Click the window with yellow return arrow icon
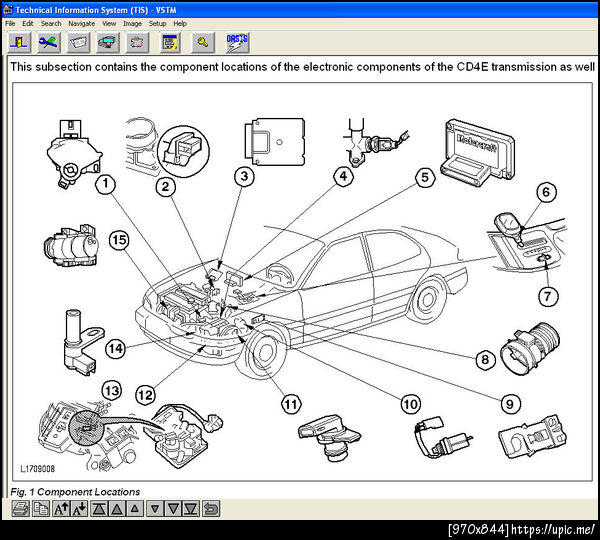Viewport: 600px width, 540px height. [170, 42]
